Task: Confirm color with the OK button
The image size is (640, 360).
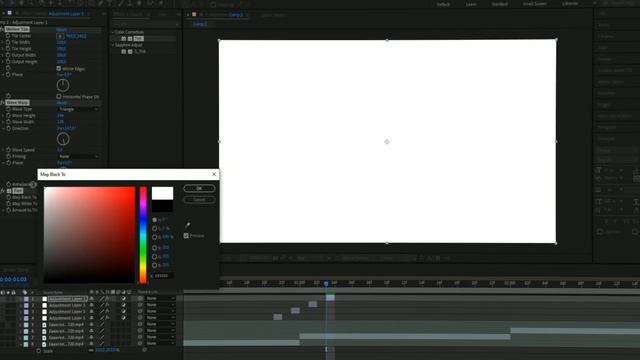Action: [199, 189]
